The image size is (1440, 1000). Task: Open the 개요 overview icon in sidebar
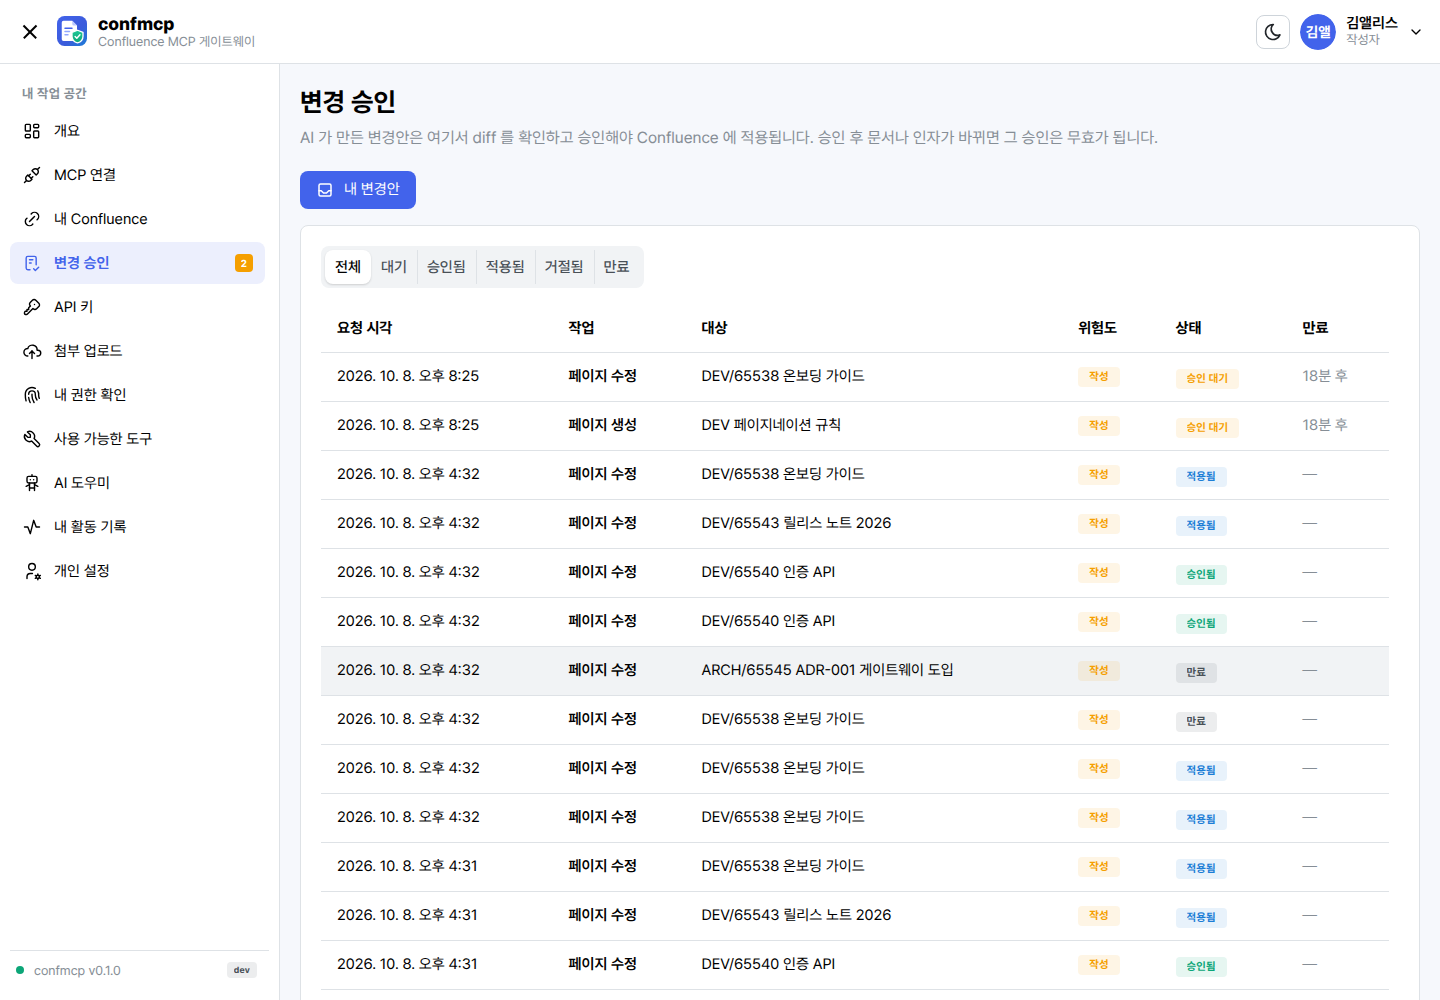pyautogui.click(x=32, y=131)
